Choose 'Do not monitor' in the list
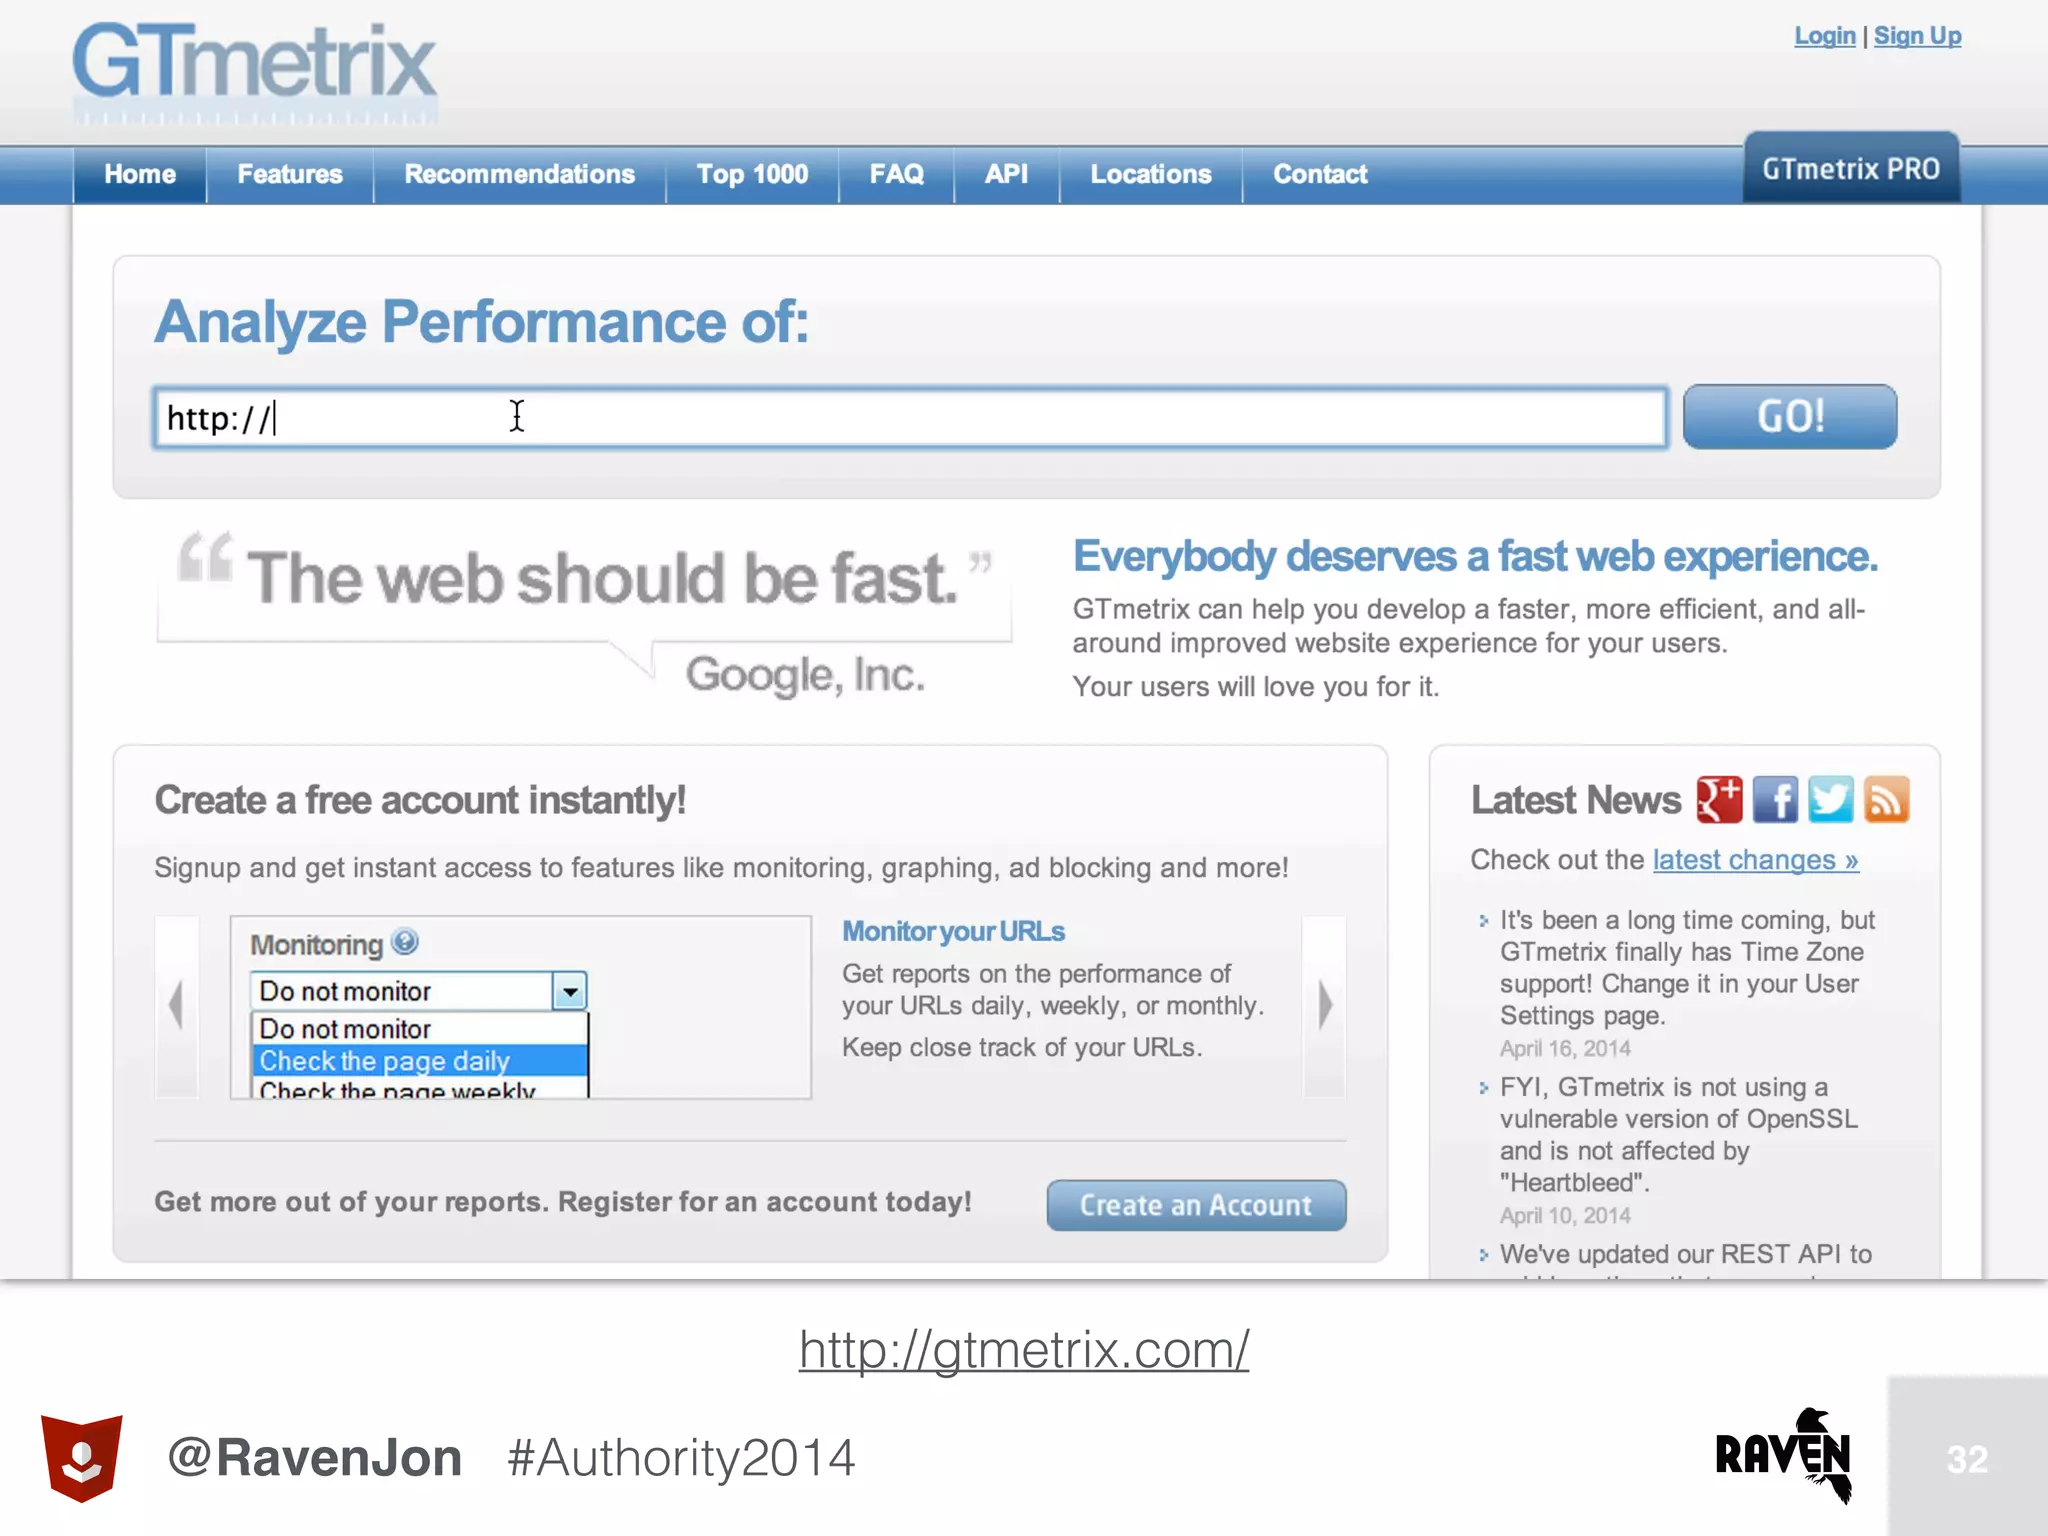The width and height of the screenshot is (2048, 1536). [x=420, y=1029]
